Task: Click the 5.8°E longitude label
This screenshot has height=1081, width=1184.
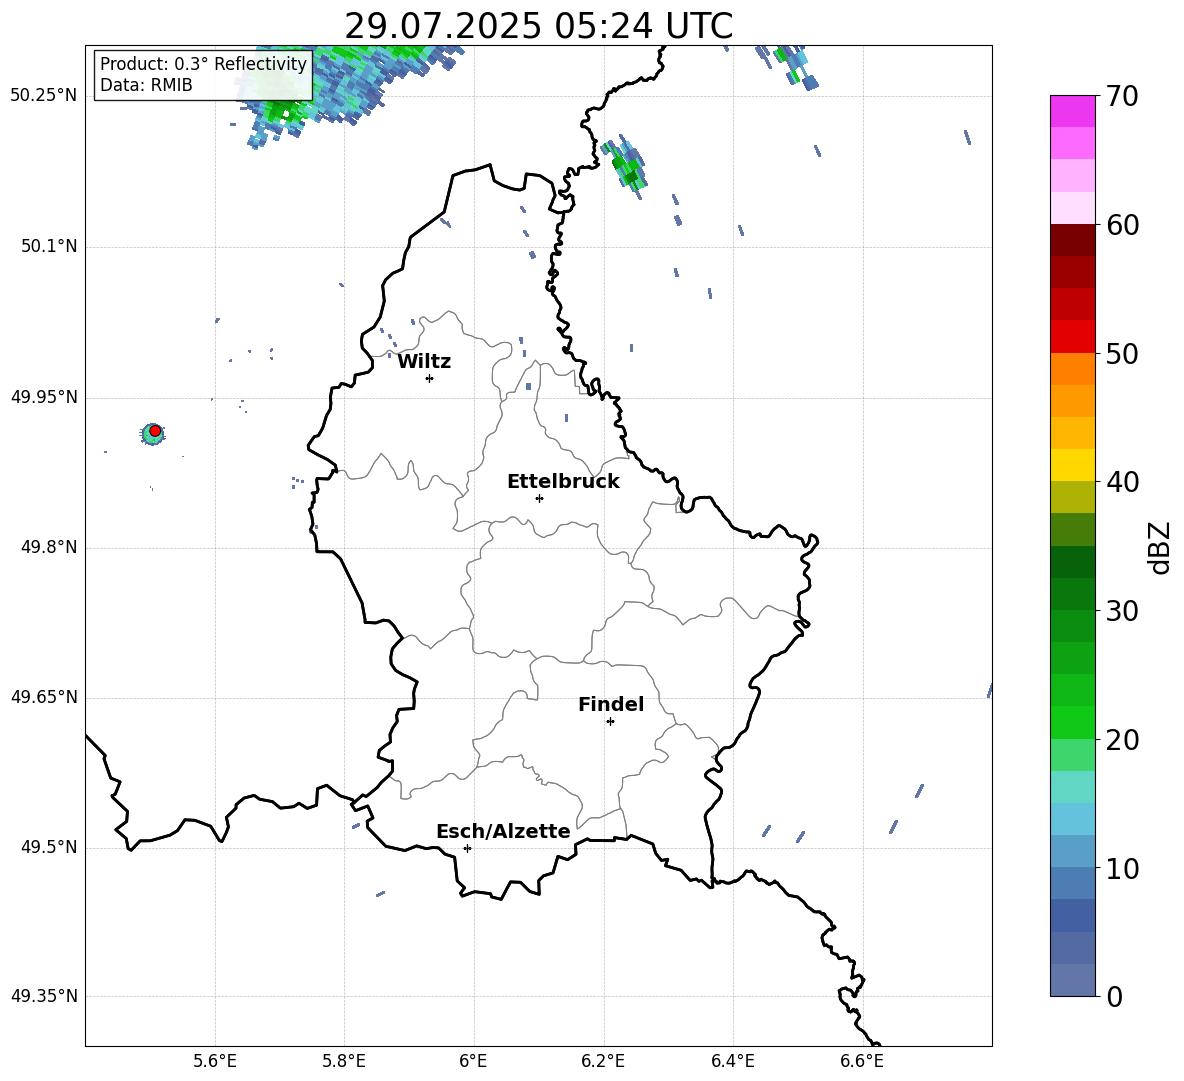Action: (344, 1061)
